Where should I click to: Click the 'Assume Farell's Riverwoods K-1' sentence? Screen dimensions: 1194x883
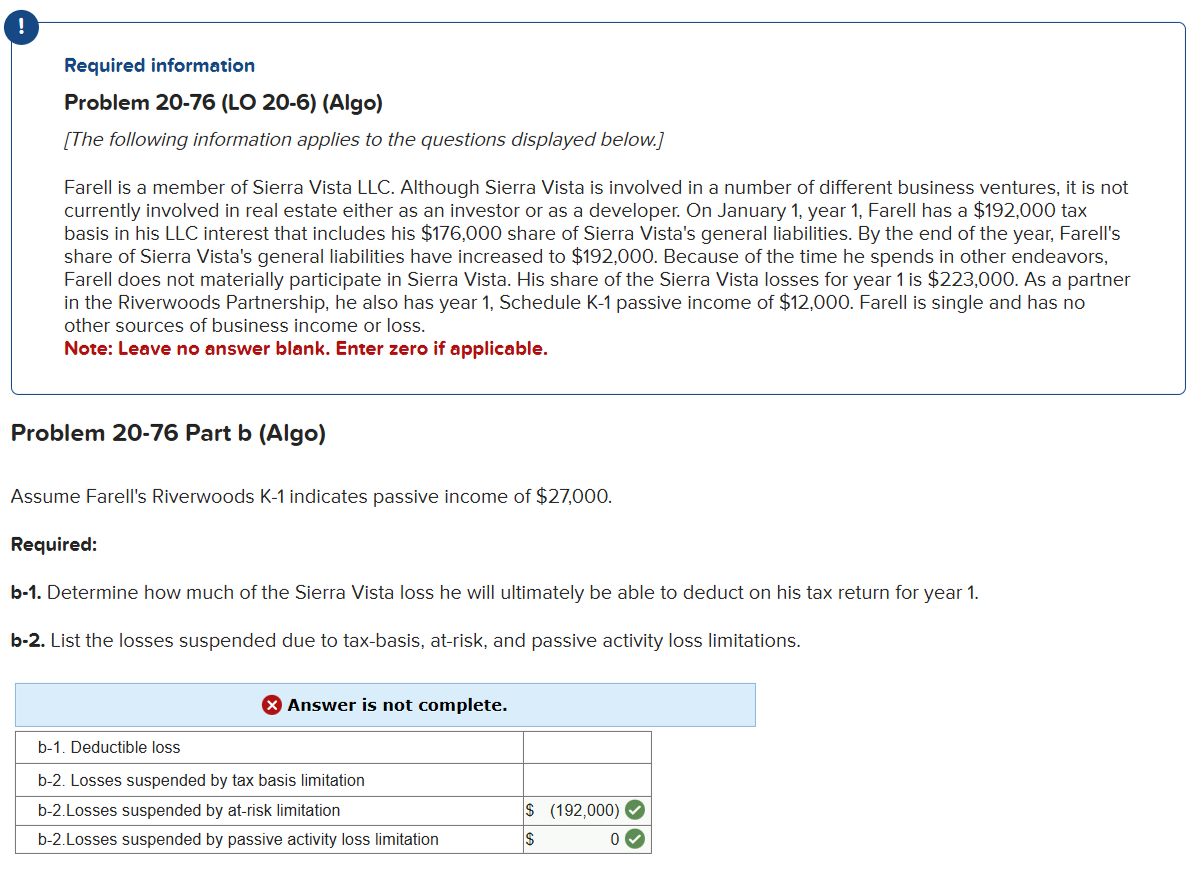pos(311,496)
